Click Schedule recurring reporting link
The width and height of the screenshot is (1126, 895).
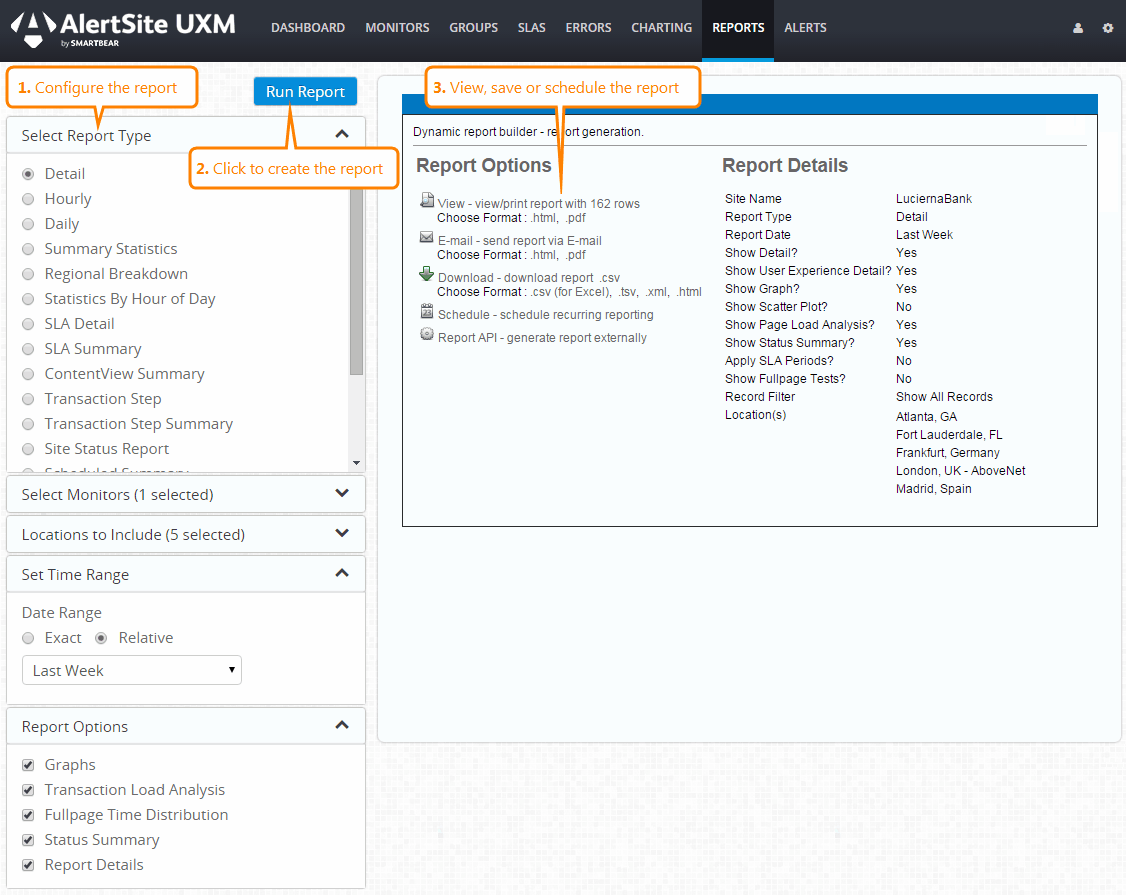pos(546,315)
